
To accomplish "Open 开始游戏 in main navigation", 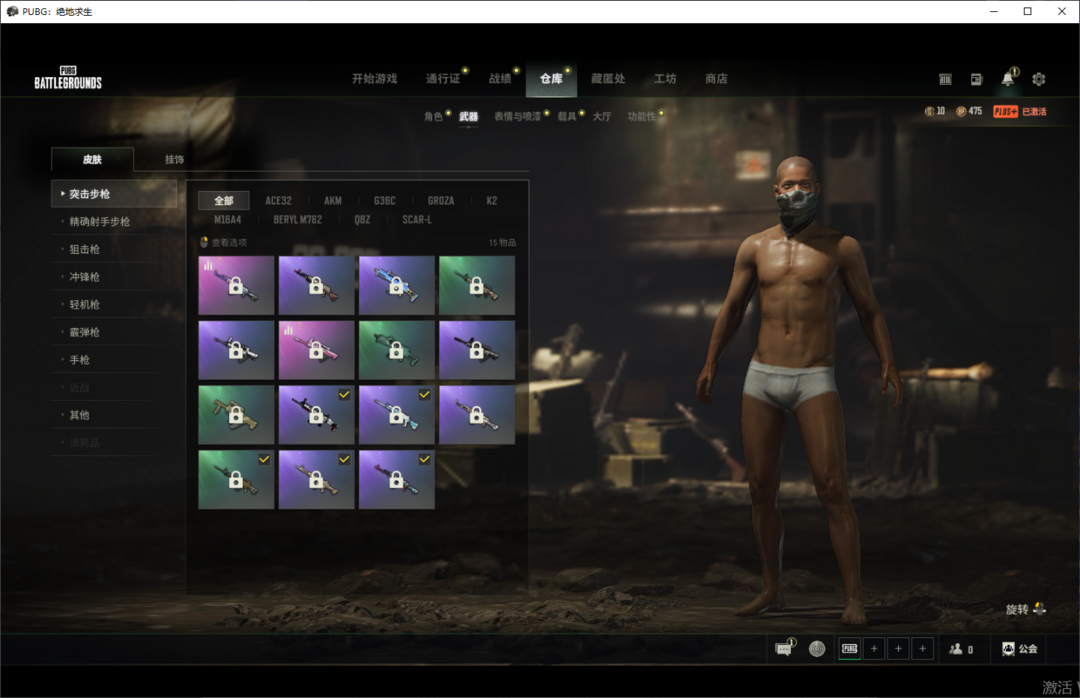I will [375, 79].
